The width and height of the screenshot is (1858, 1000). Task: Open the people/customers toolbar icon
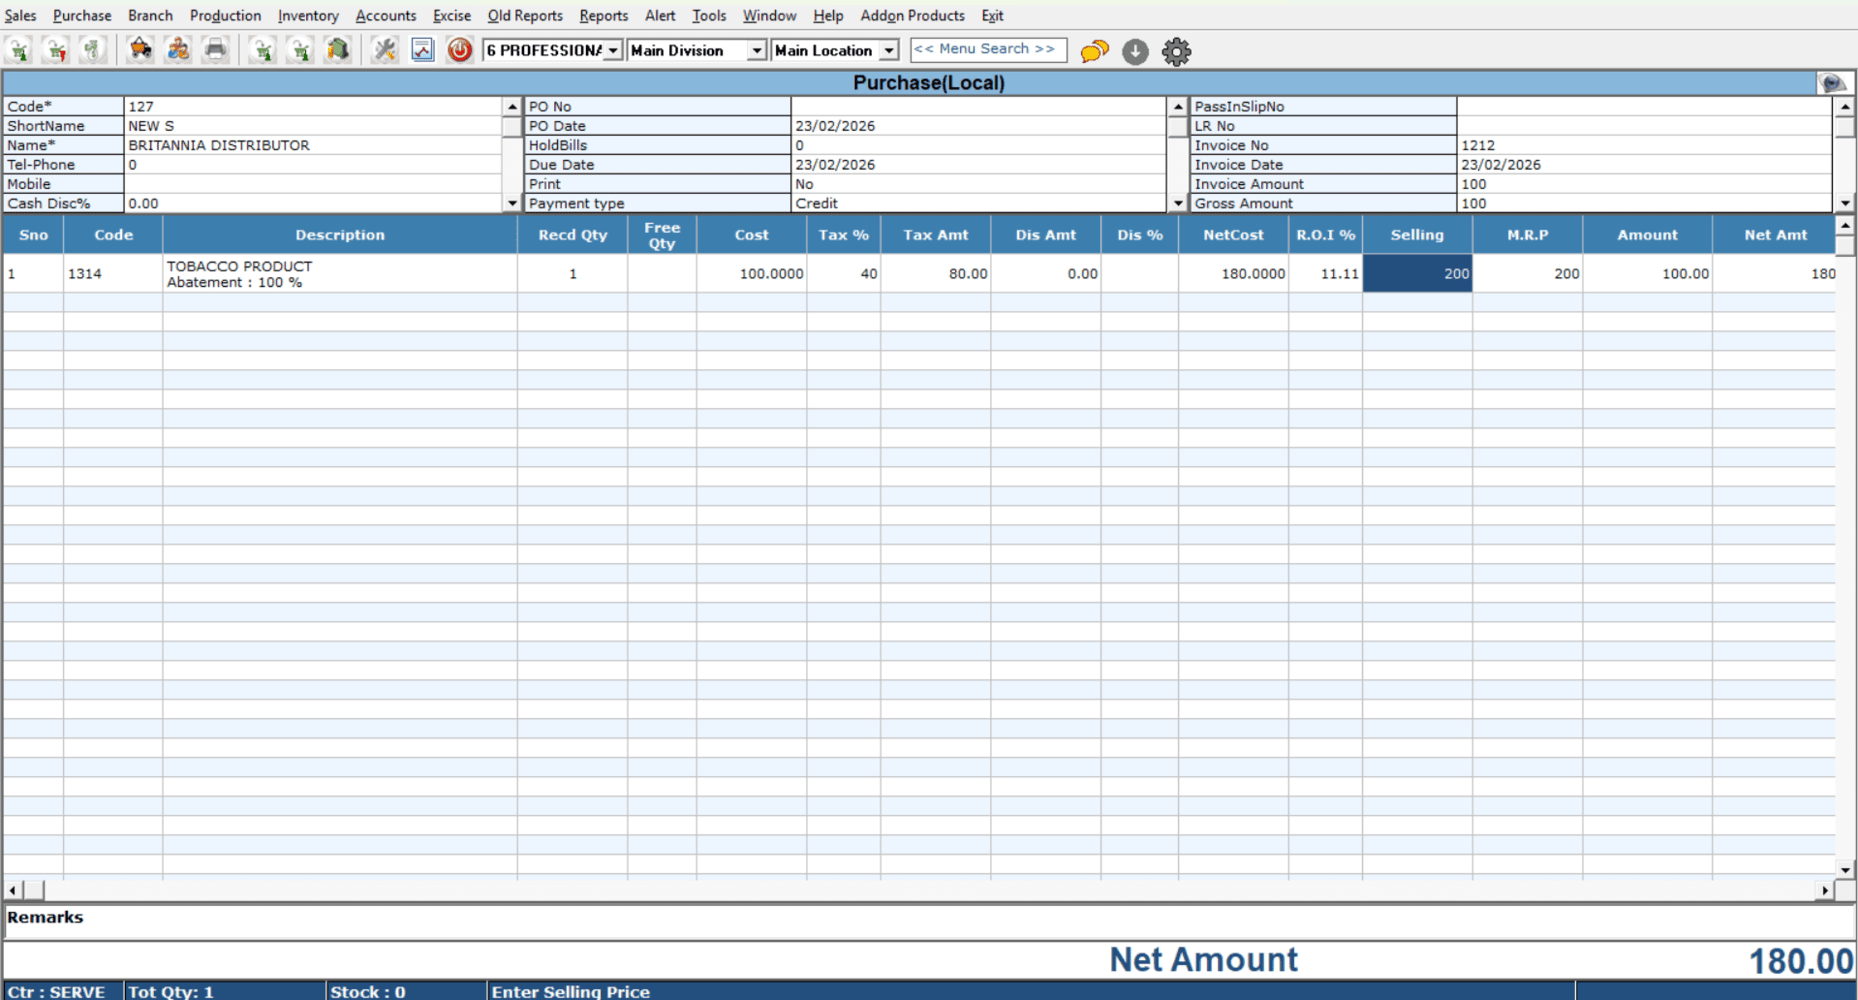(178, 50)
